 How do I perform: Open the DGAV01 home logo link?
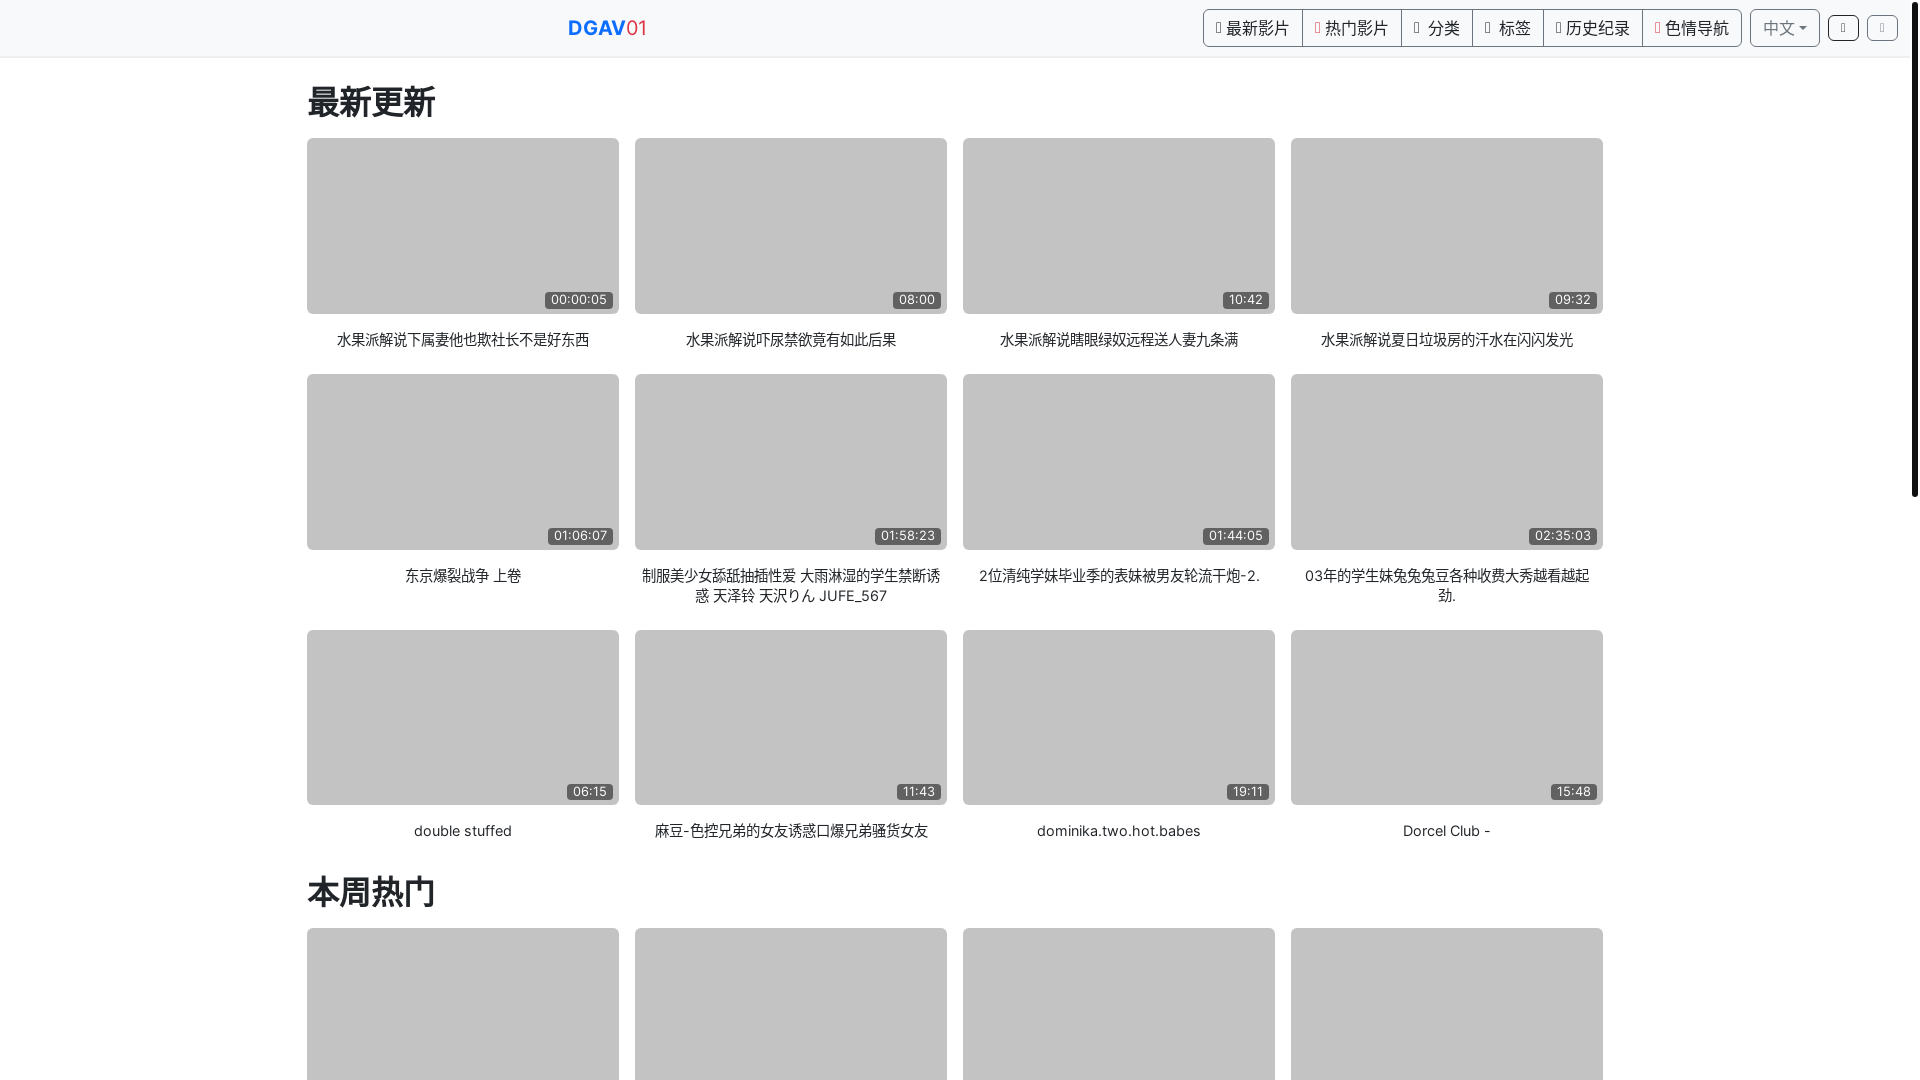(x=607, y=28)
